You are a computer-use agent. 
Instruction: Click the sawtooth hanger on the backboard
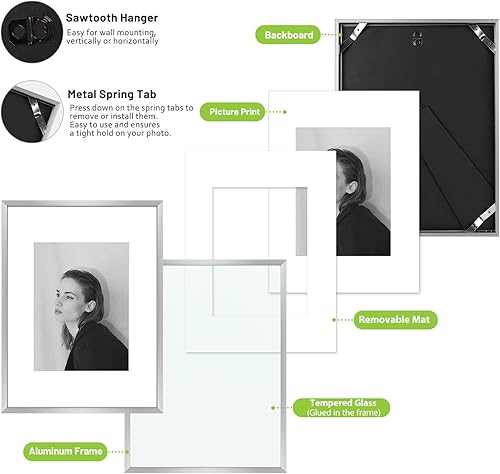click(x=417, y=39)
